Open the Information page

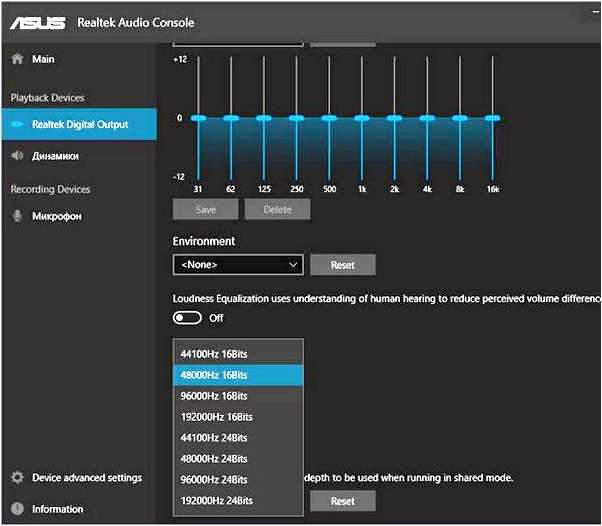(79, 508)
